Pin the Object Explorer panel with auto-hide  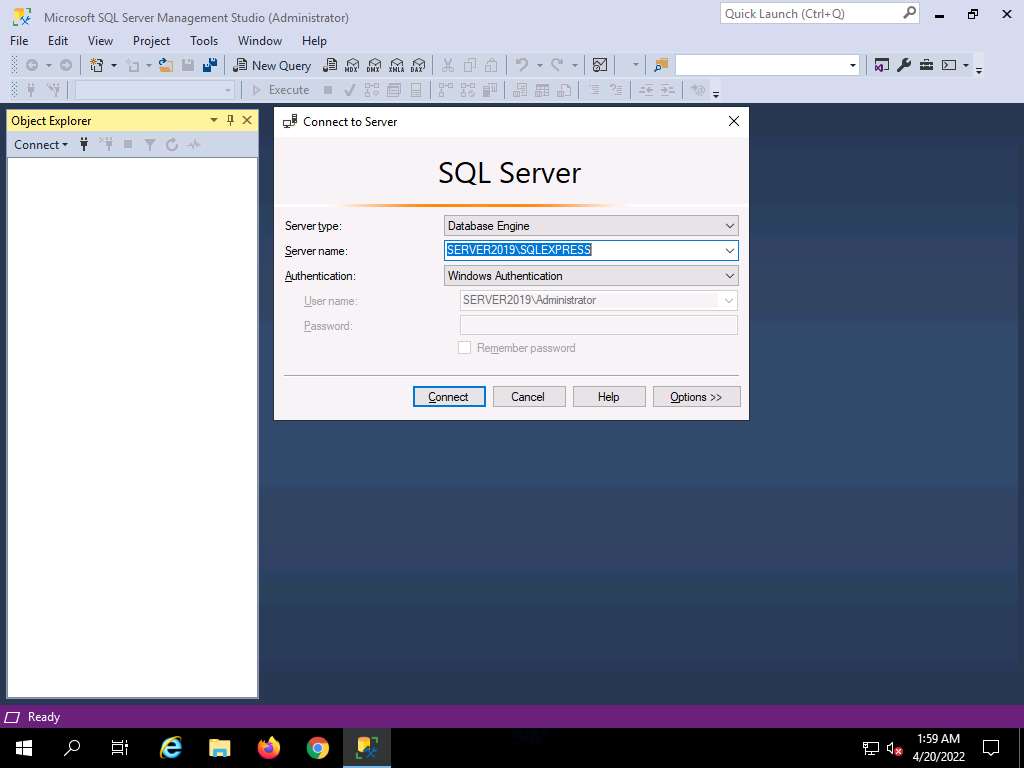pos(230,120)
